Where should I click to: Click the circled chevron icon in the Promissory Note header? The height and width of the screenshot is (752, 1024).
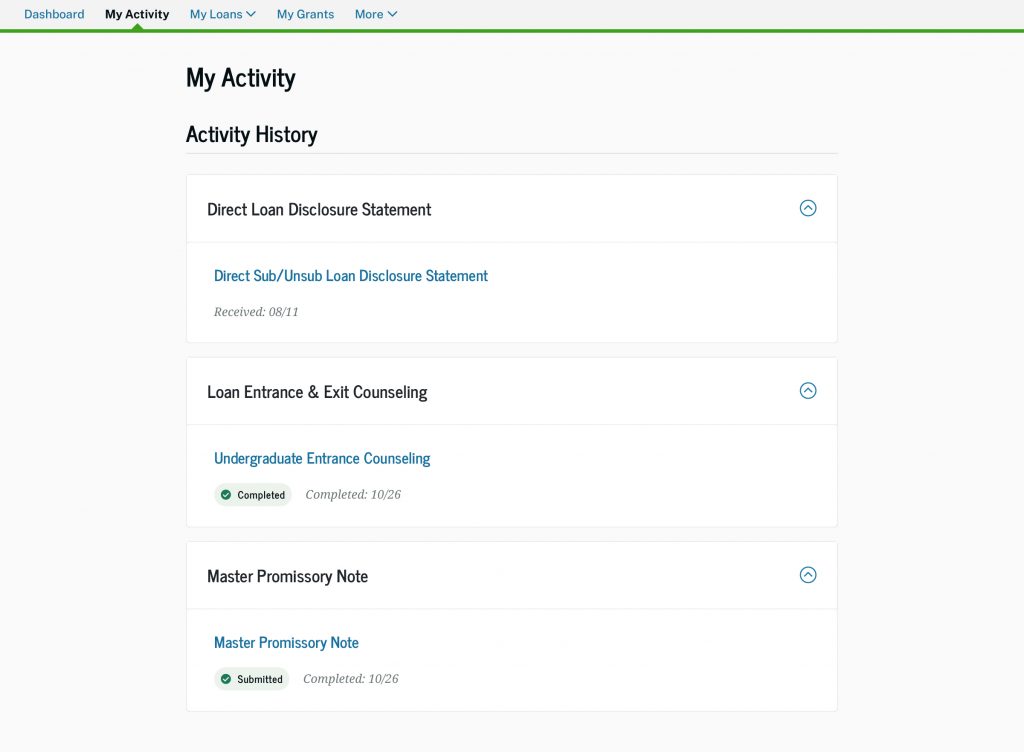807,575
